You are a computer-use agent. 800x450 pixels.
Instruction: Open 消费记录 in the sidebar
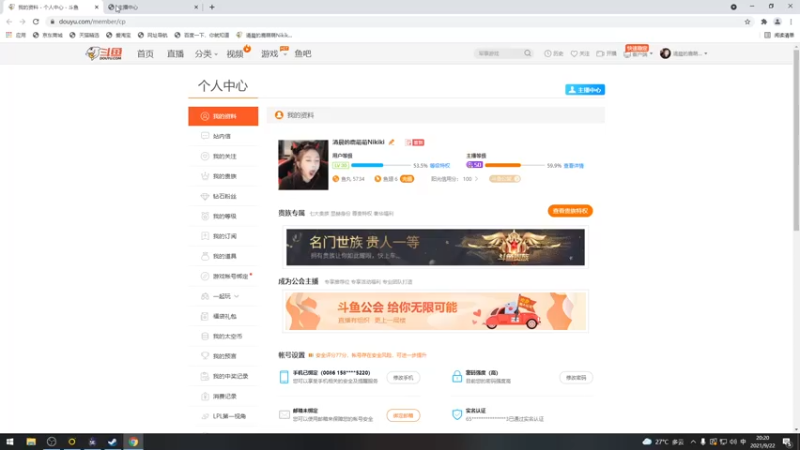pyautogui.click(x=223, y=396)
